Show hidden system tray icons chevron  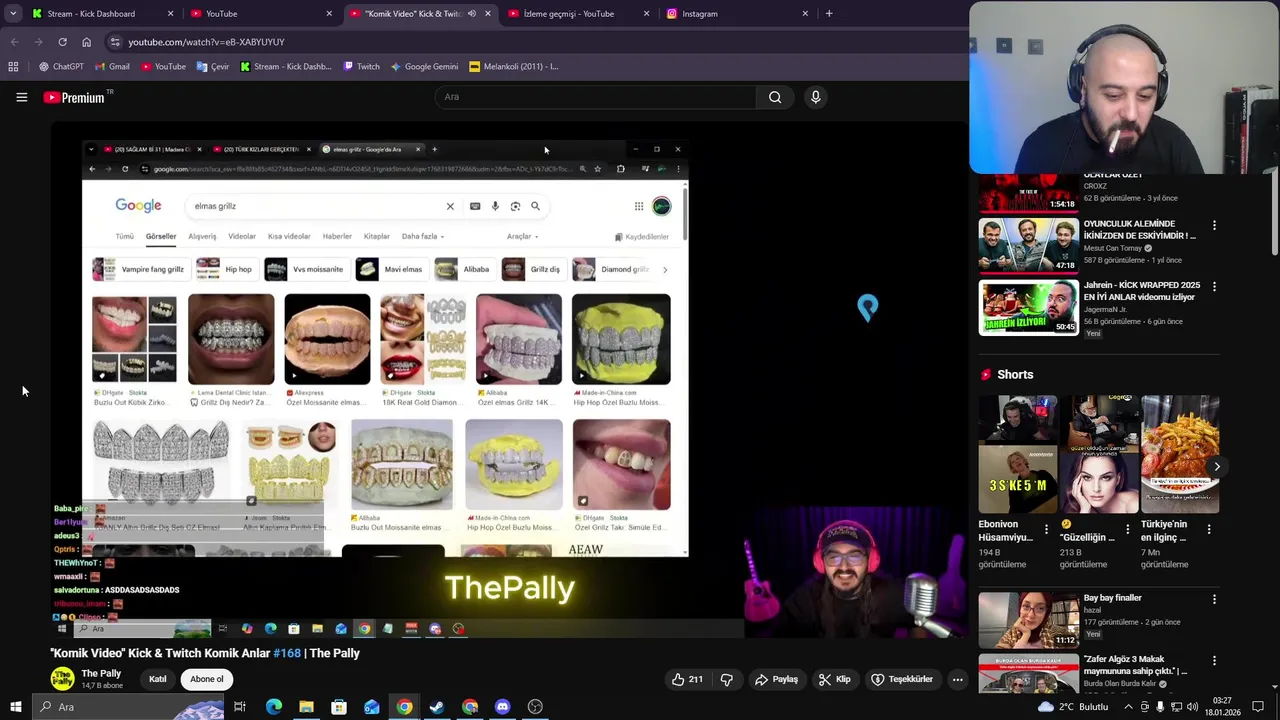point(1129,707)
